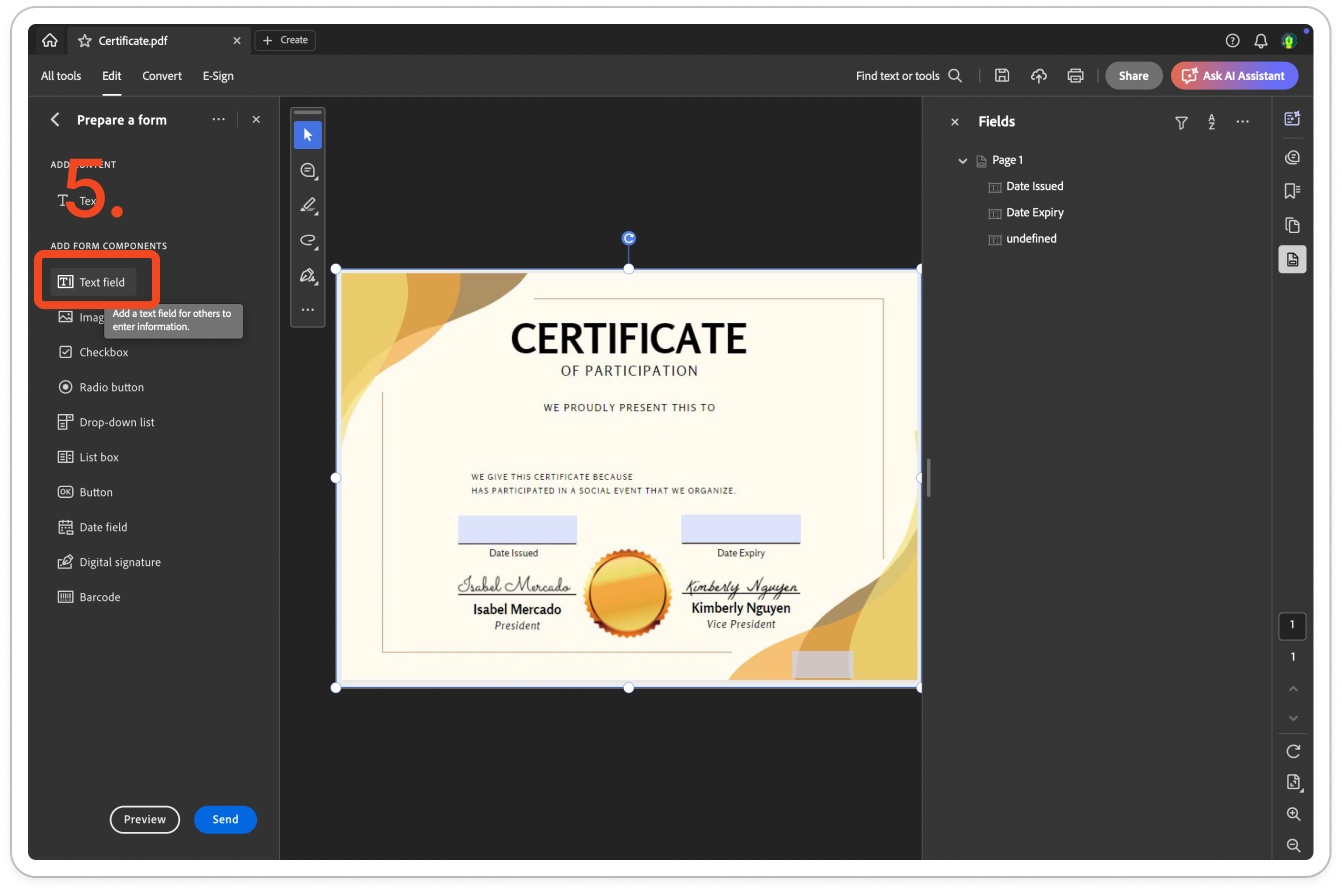This screenshot has width=1342, height=892.
Task: Open more tools ellipsis in quick toolbar
Action: coord(308,310)
